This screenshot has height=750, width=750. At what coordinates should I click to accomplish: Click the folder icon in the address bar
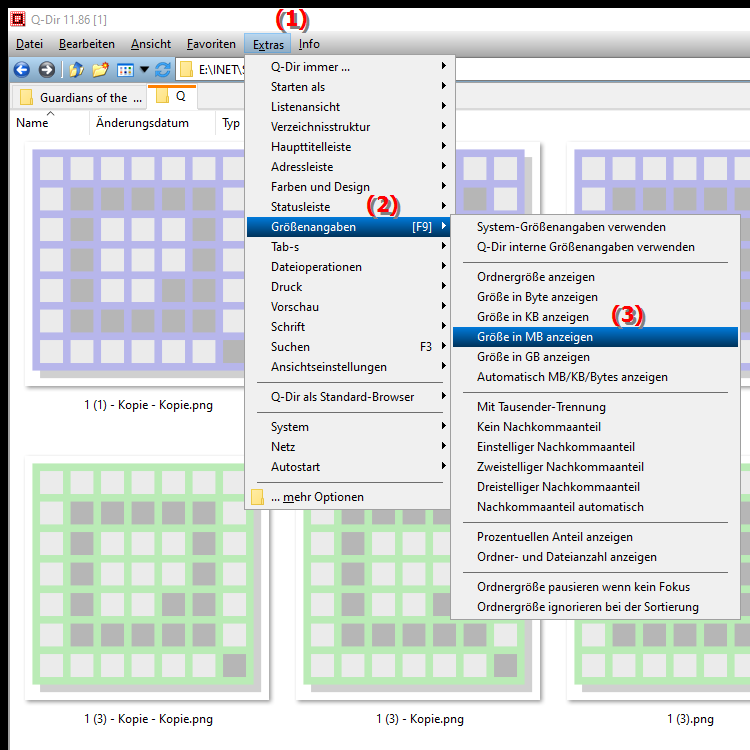[187, 70]
